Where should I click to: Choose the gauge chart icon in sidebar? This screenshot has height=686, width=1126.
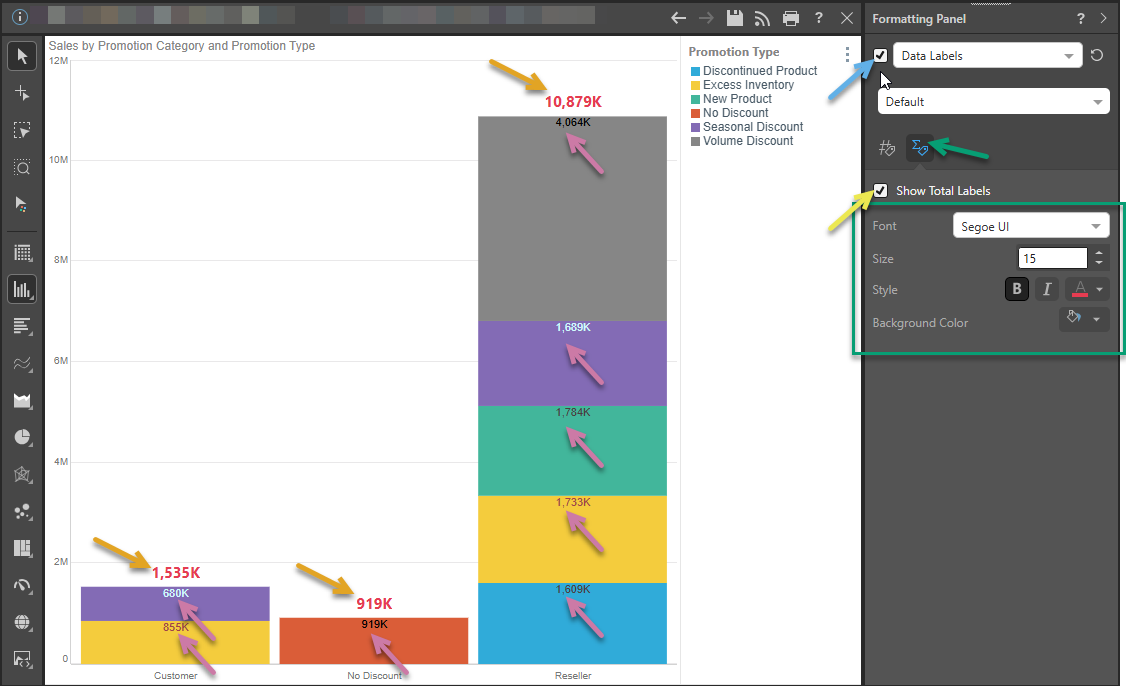coord(22,585)
